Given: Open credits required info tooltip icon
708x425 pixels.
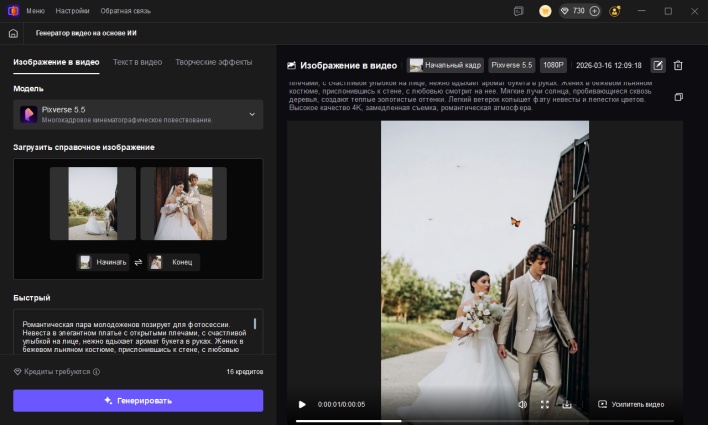Looking at the screenshot, I should [96, 371].
